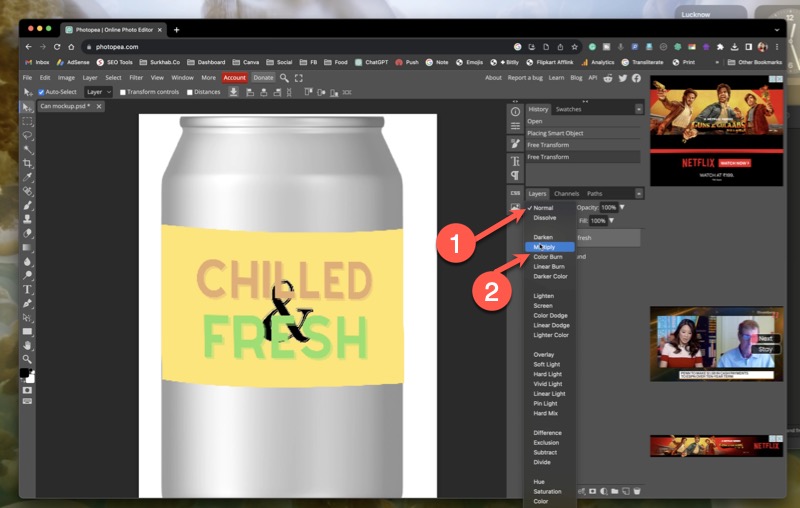Open the Report a bug link
Image resolution: width=800 pixels, height=508 pixels.
pyautogui.click(x=525, y=78)
